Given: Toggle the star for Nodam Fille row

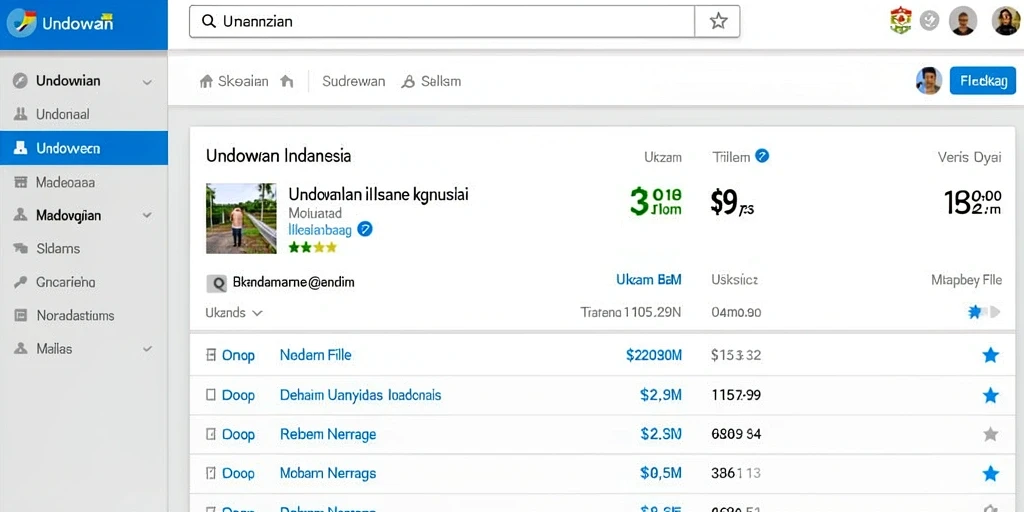Looking at the screenshot, I should [x=991, y=355].
